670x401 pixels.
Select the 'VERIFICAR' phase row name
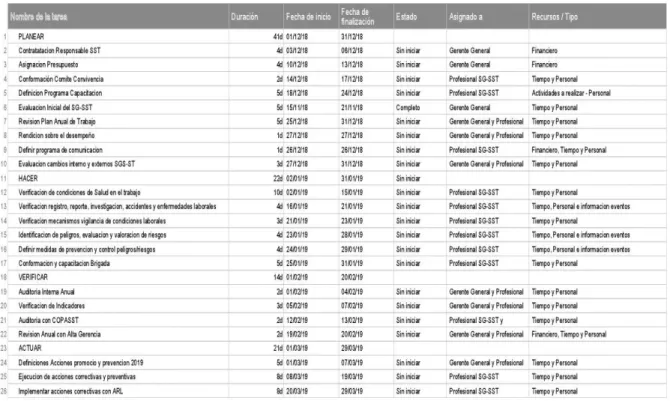pyautogui.click(x=33, y=277)
